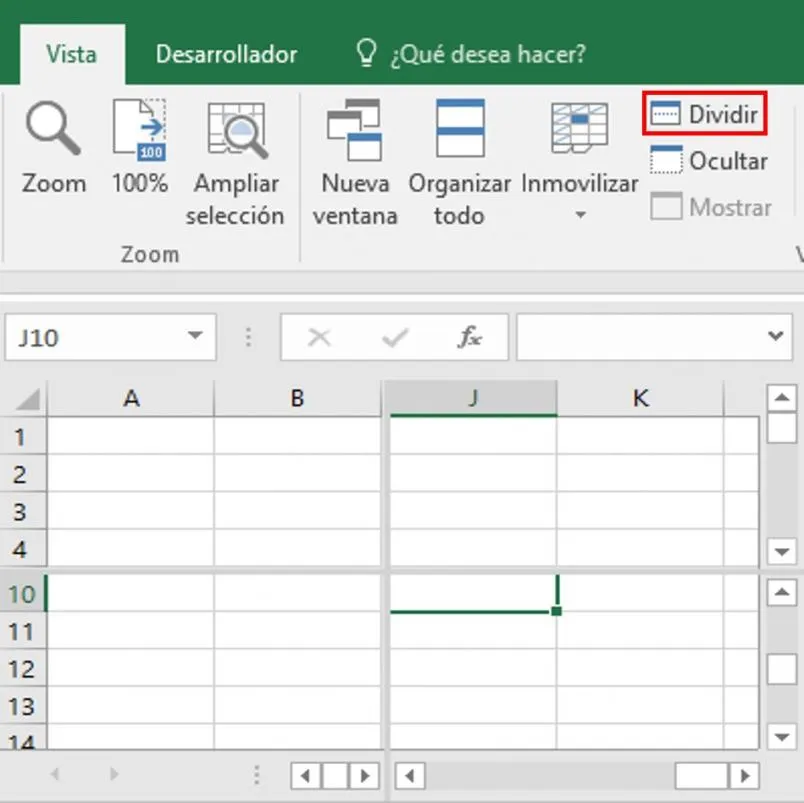
Task: Click cell A1
Action: (131, 436)
